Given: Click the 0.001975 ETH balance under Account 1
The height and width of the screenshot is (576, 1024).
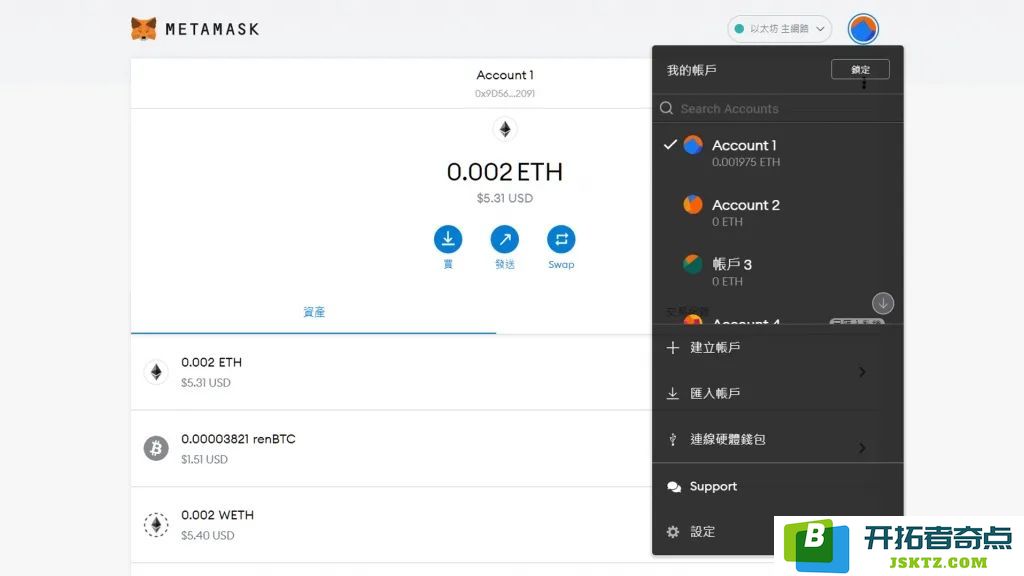Looking at the screenshot, I should tap(746, 162).
